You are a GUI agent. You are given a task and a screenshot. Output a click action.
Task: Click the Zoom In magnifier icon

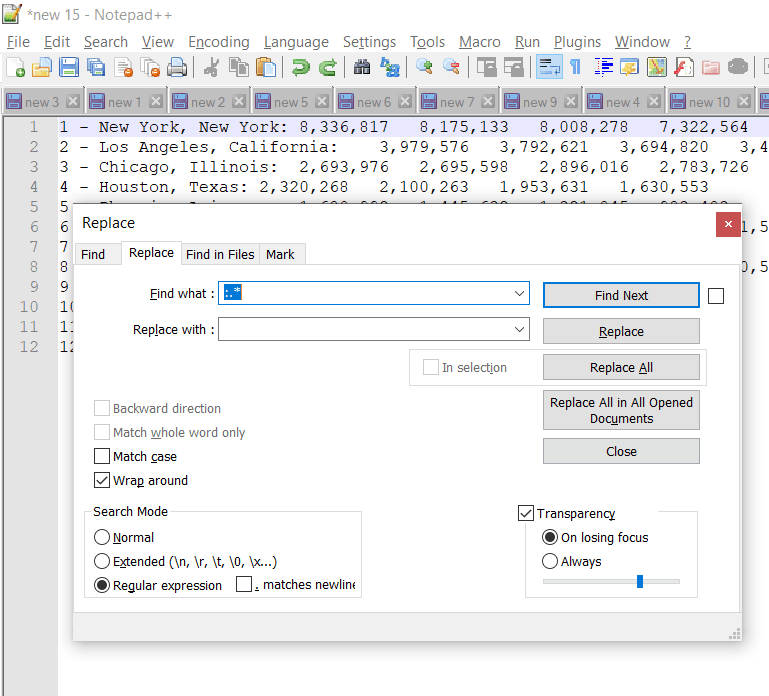point(424,67)
